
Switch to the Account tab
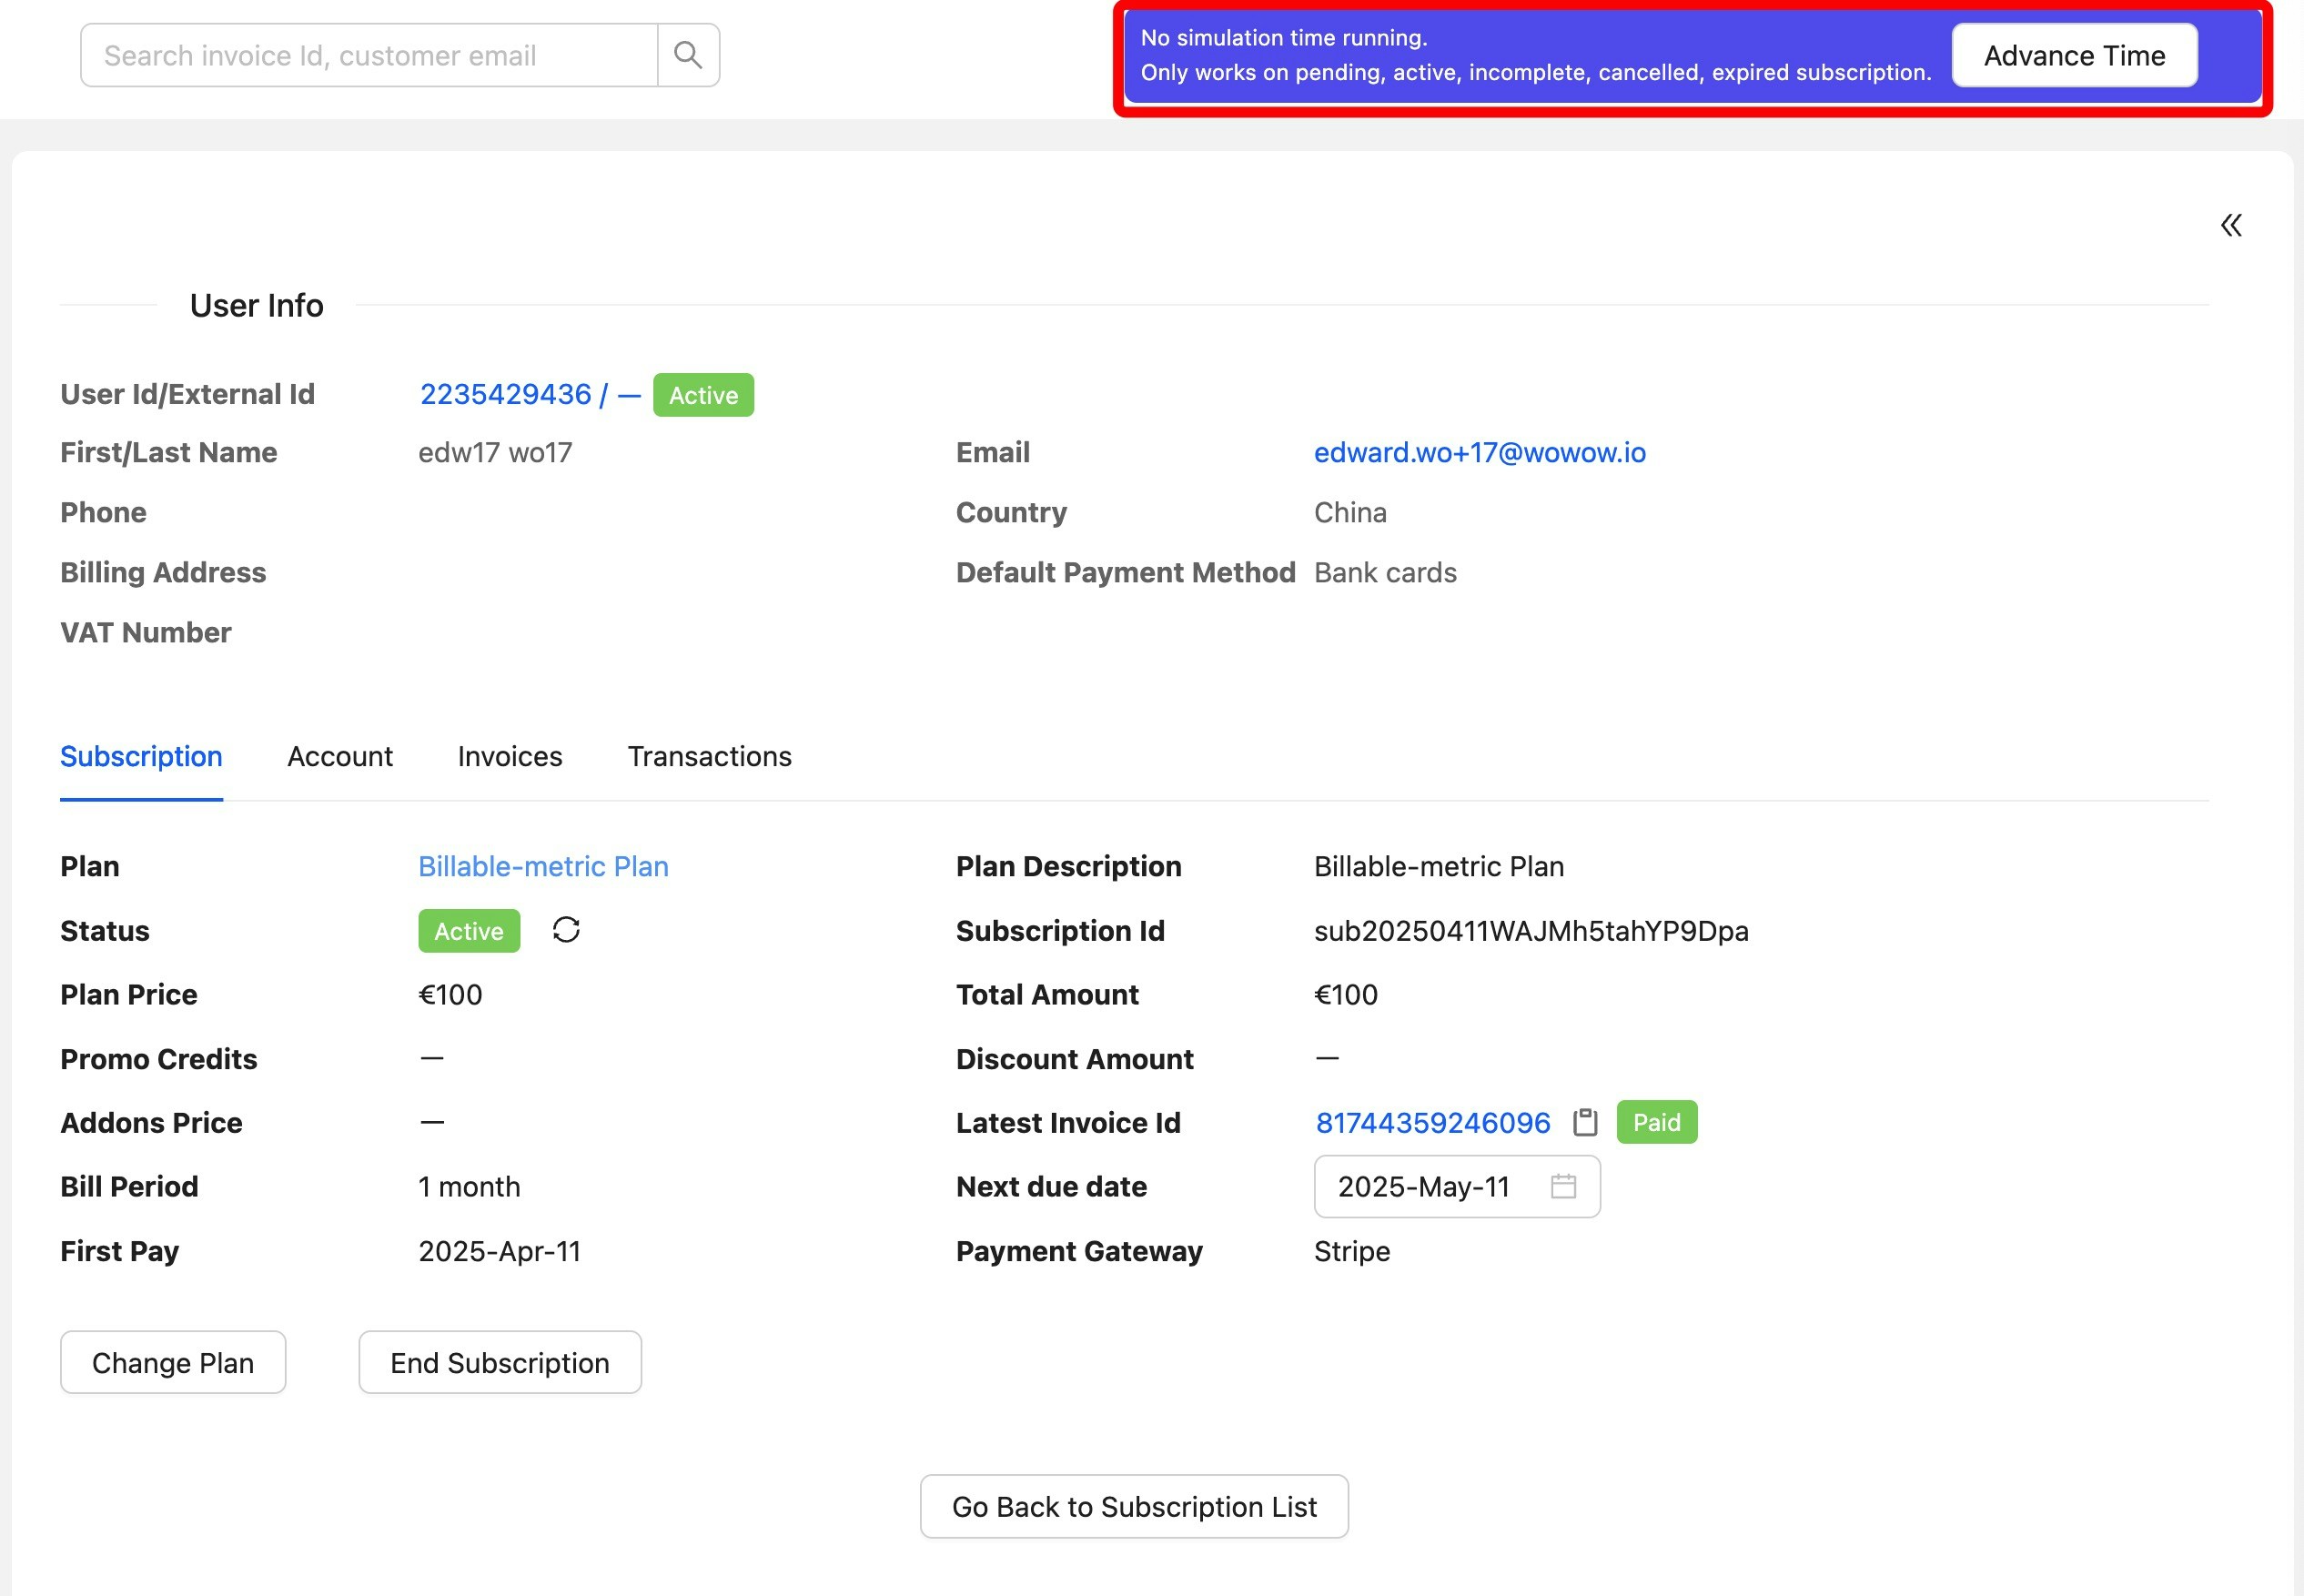click(340, 756)
